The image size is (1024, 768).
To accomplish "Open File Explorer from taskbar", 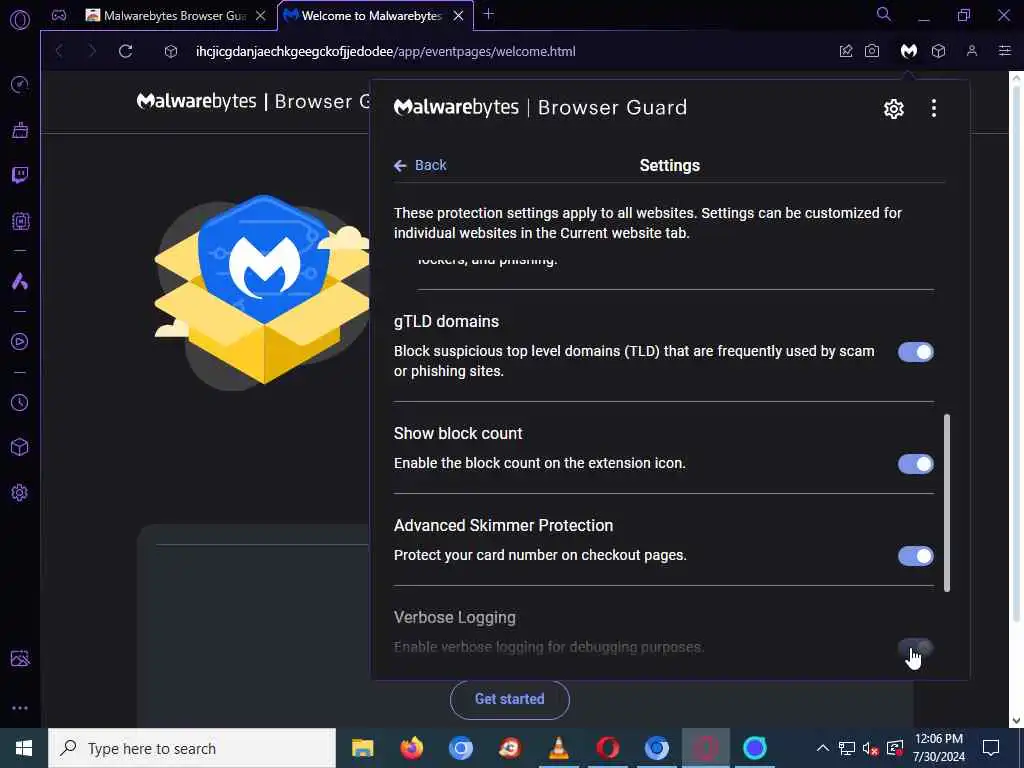I will (x=362, y=748).
